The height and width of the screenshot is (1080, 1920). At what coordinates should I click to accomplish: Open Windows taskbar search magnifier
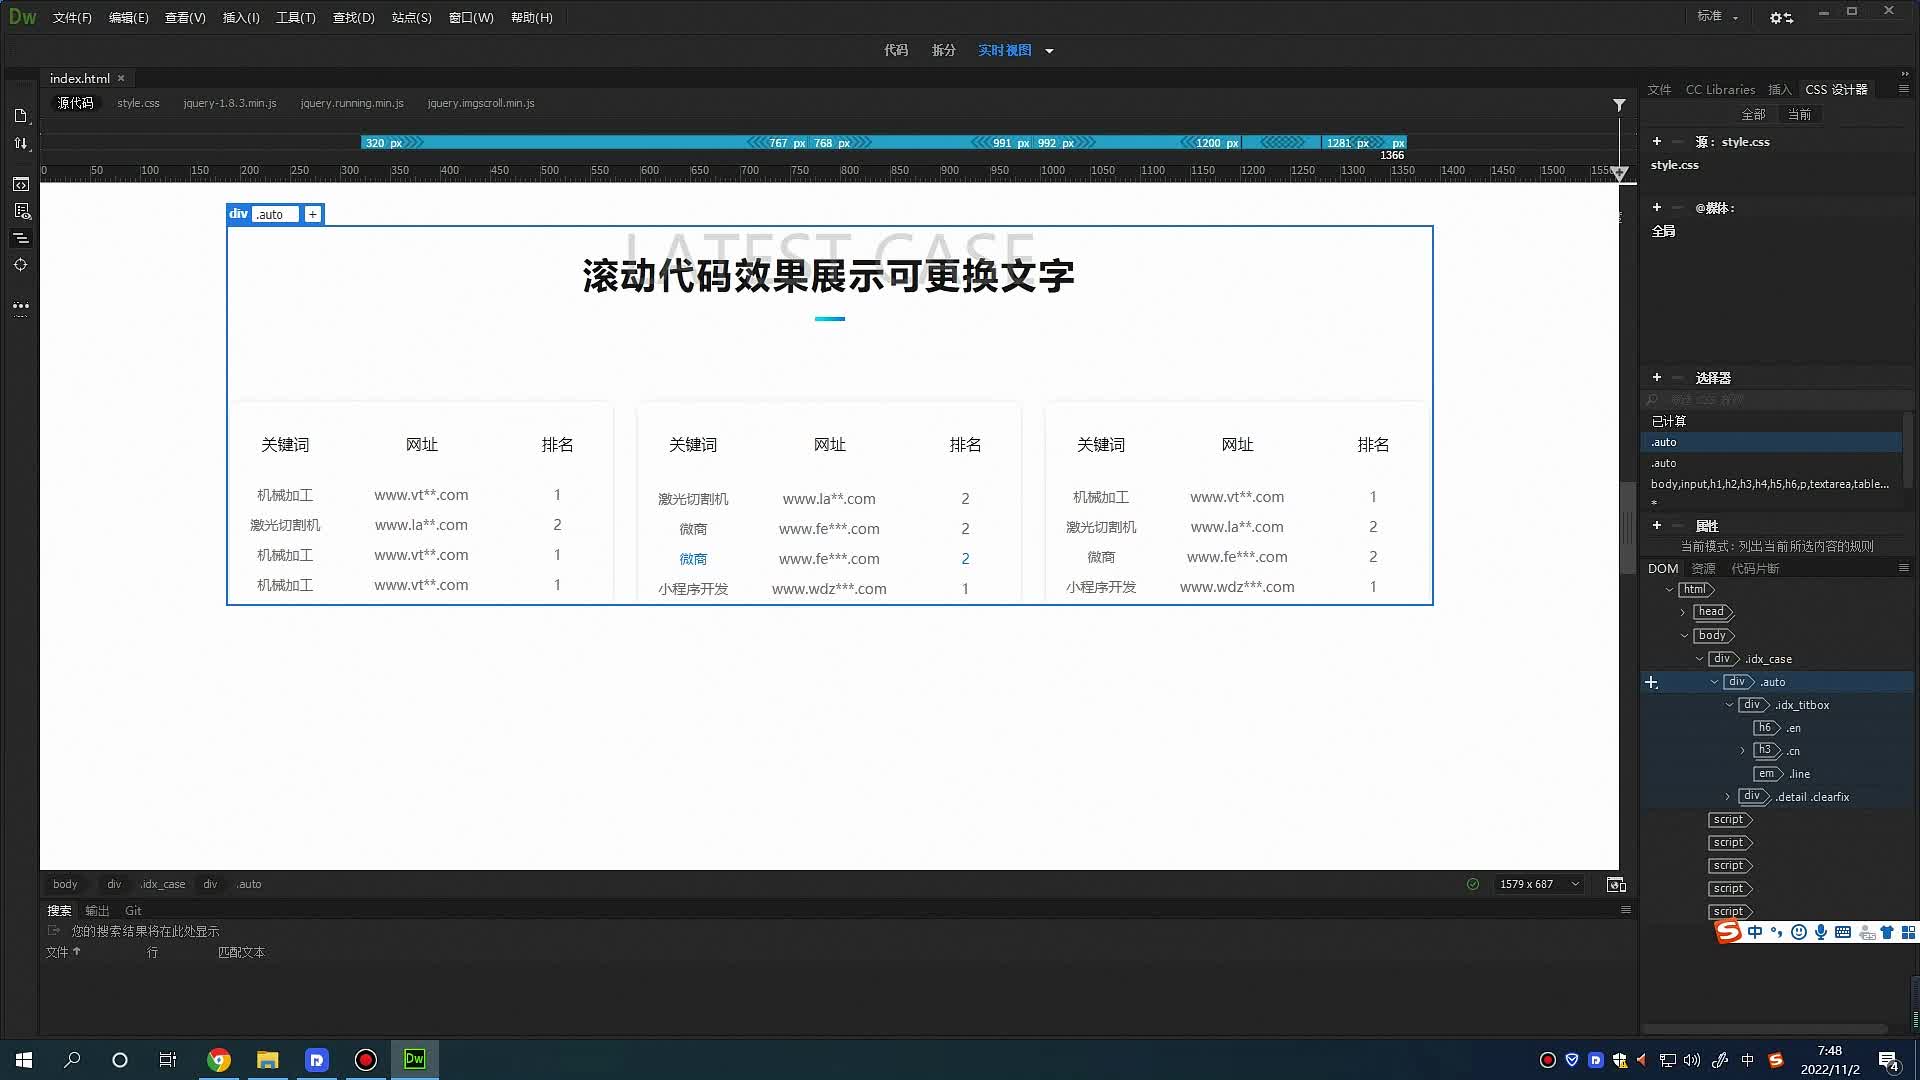pyautogui.click(x=72, y=1059)
